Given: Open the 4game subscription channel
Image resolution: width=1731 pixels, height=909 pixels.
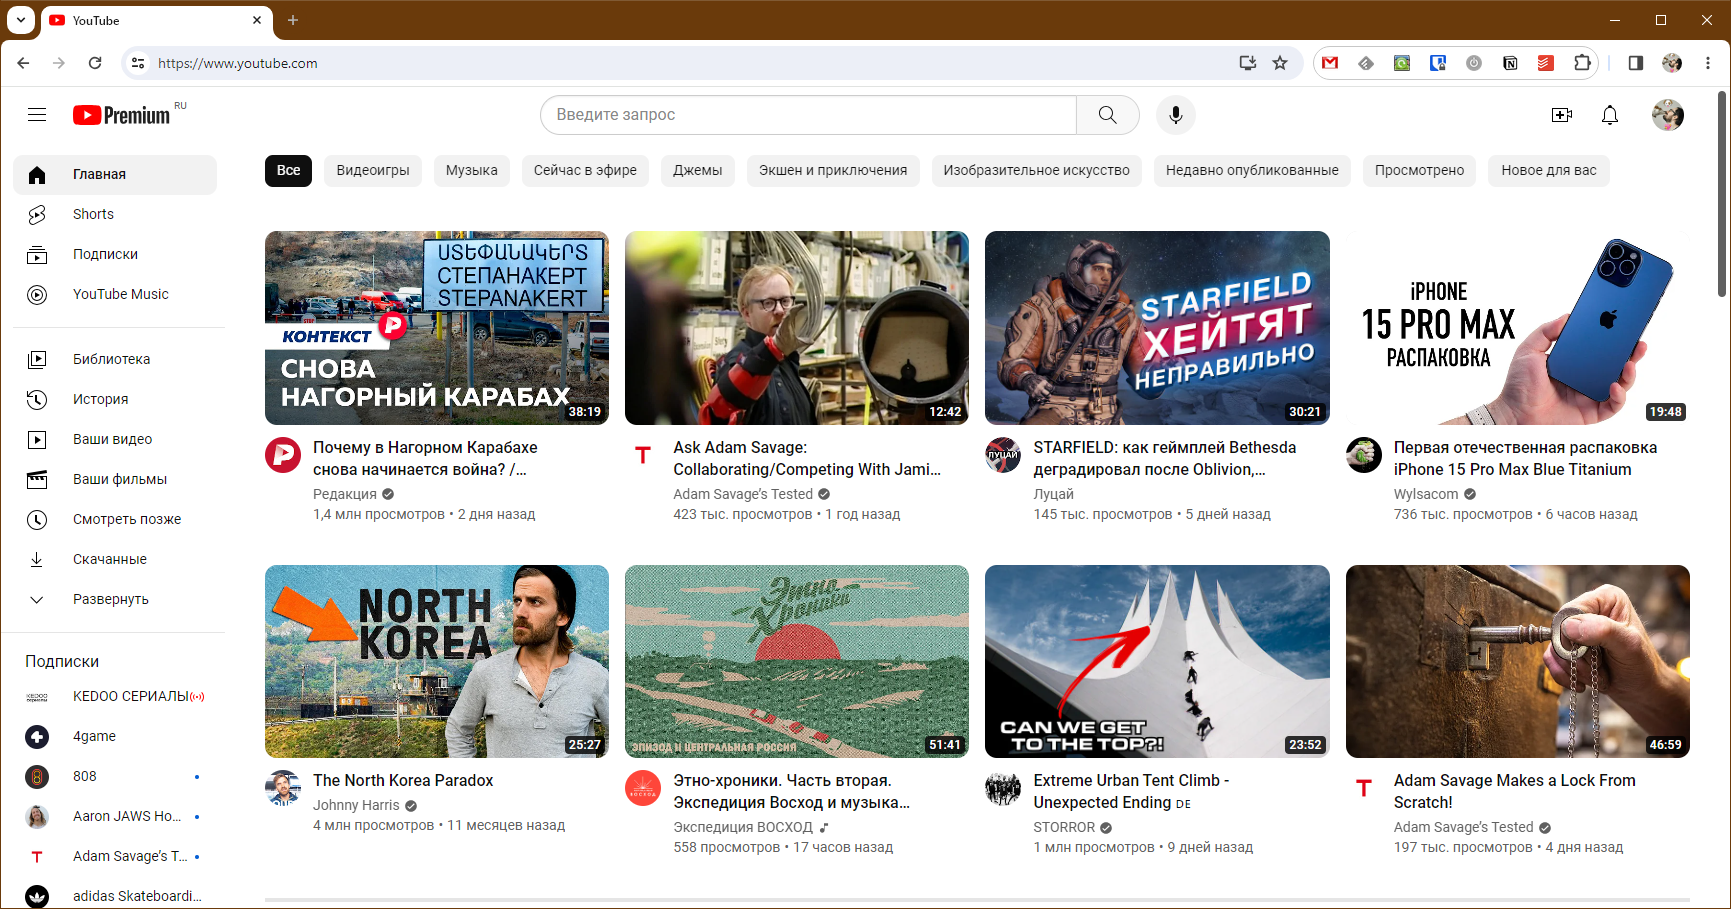Looking at the screenshot, I should [x=115, y=736].
